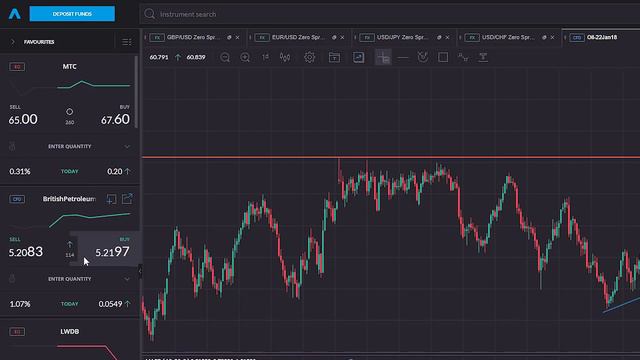Image resolution: width=640 pixels, height=360 pixels.
Task: Click the MTC spread value 260
Action: click(69, 122)
